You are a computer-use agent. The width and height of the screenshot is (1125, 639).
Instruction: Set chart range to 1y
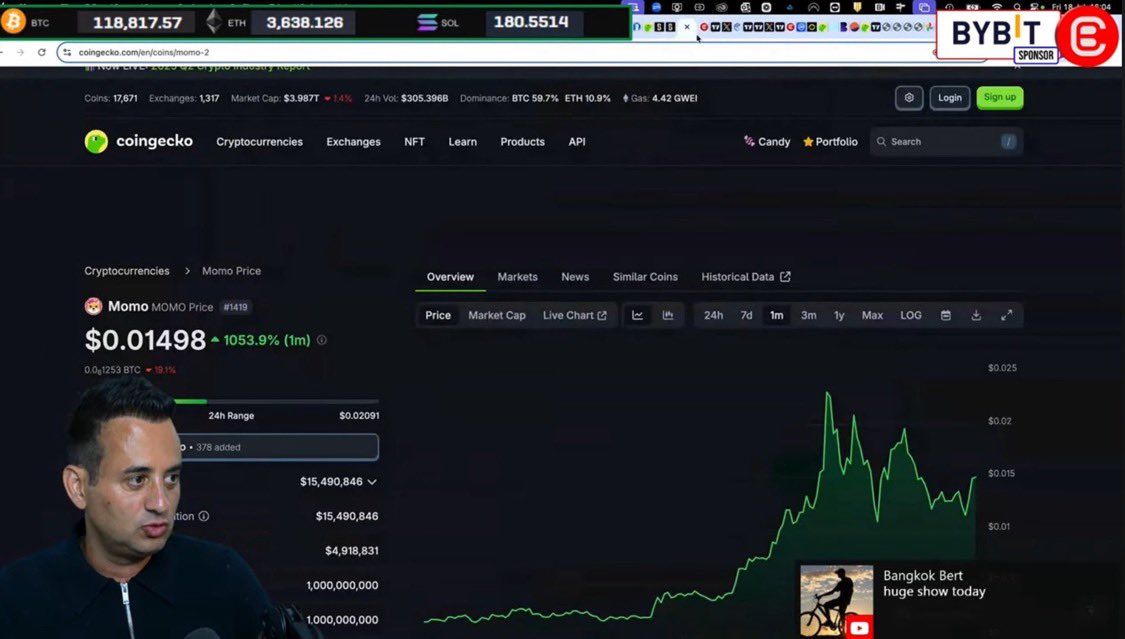(839, 315)
